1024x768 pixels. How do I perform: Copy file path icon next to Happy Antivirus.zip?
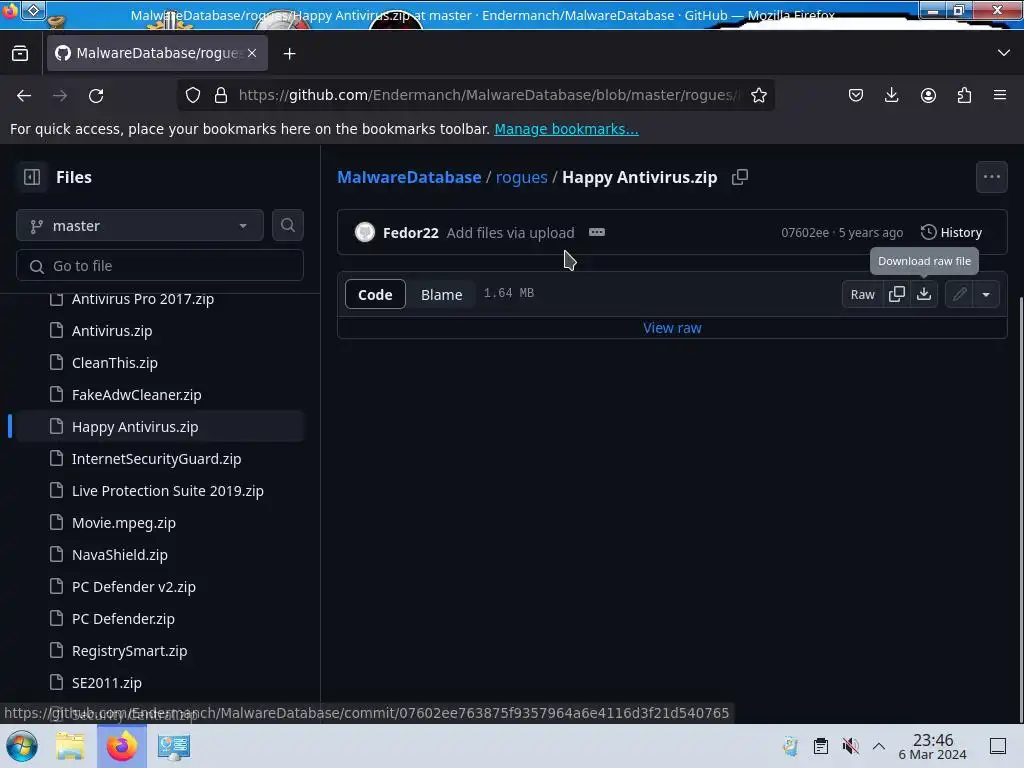pyautogui.click(x=739, y=177)
